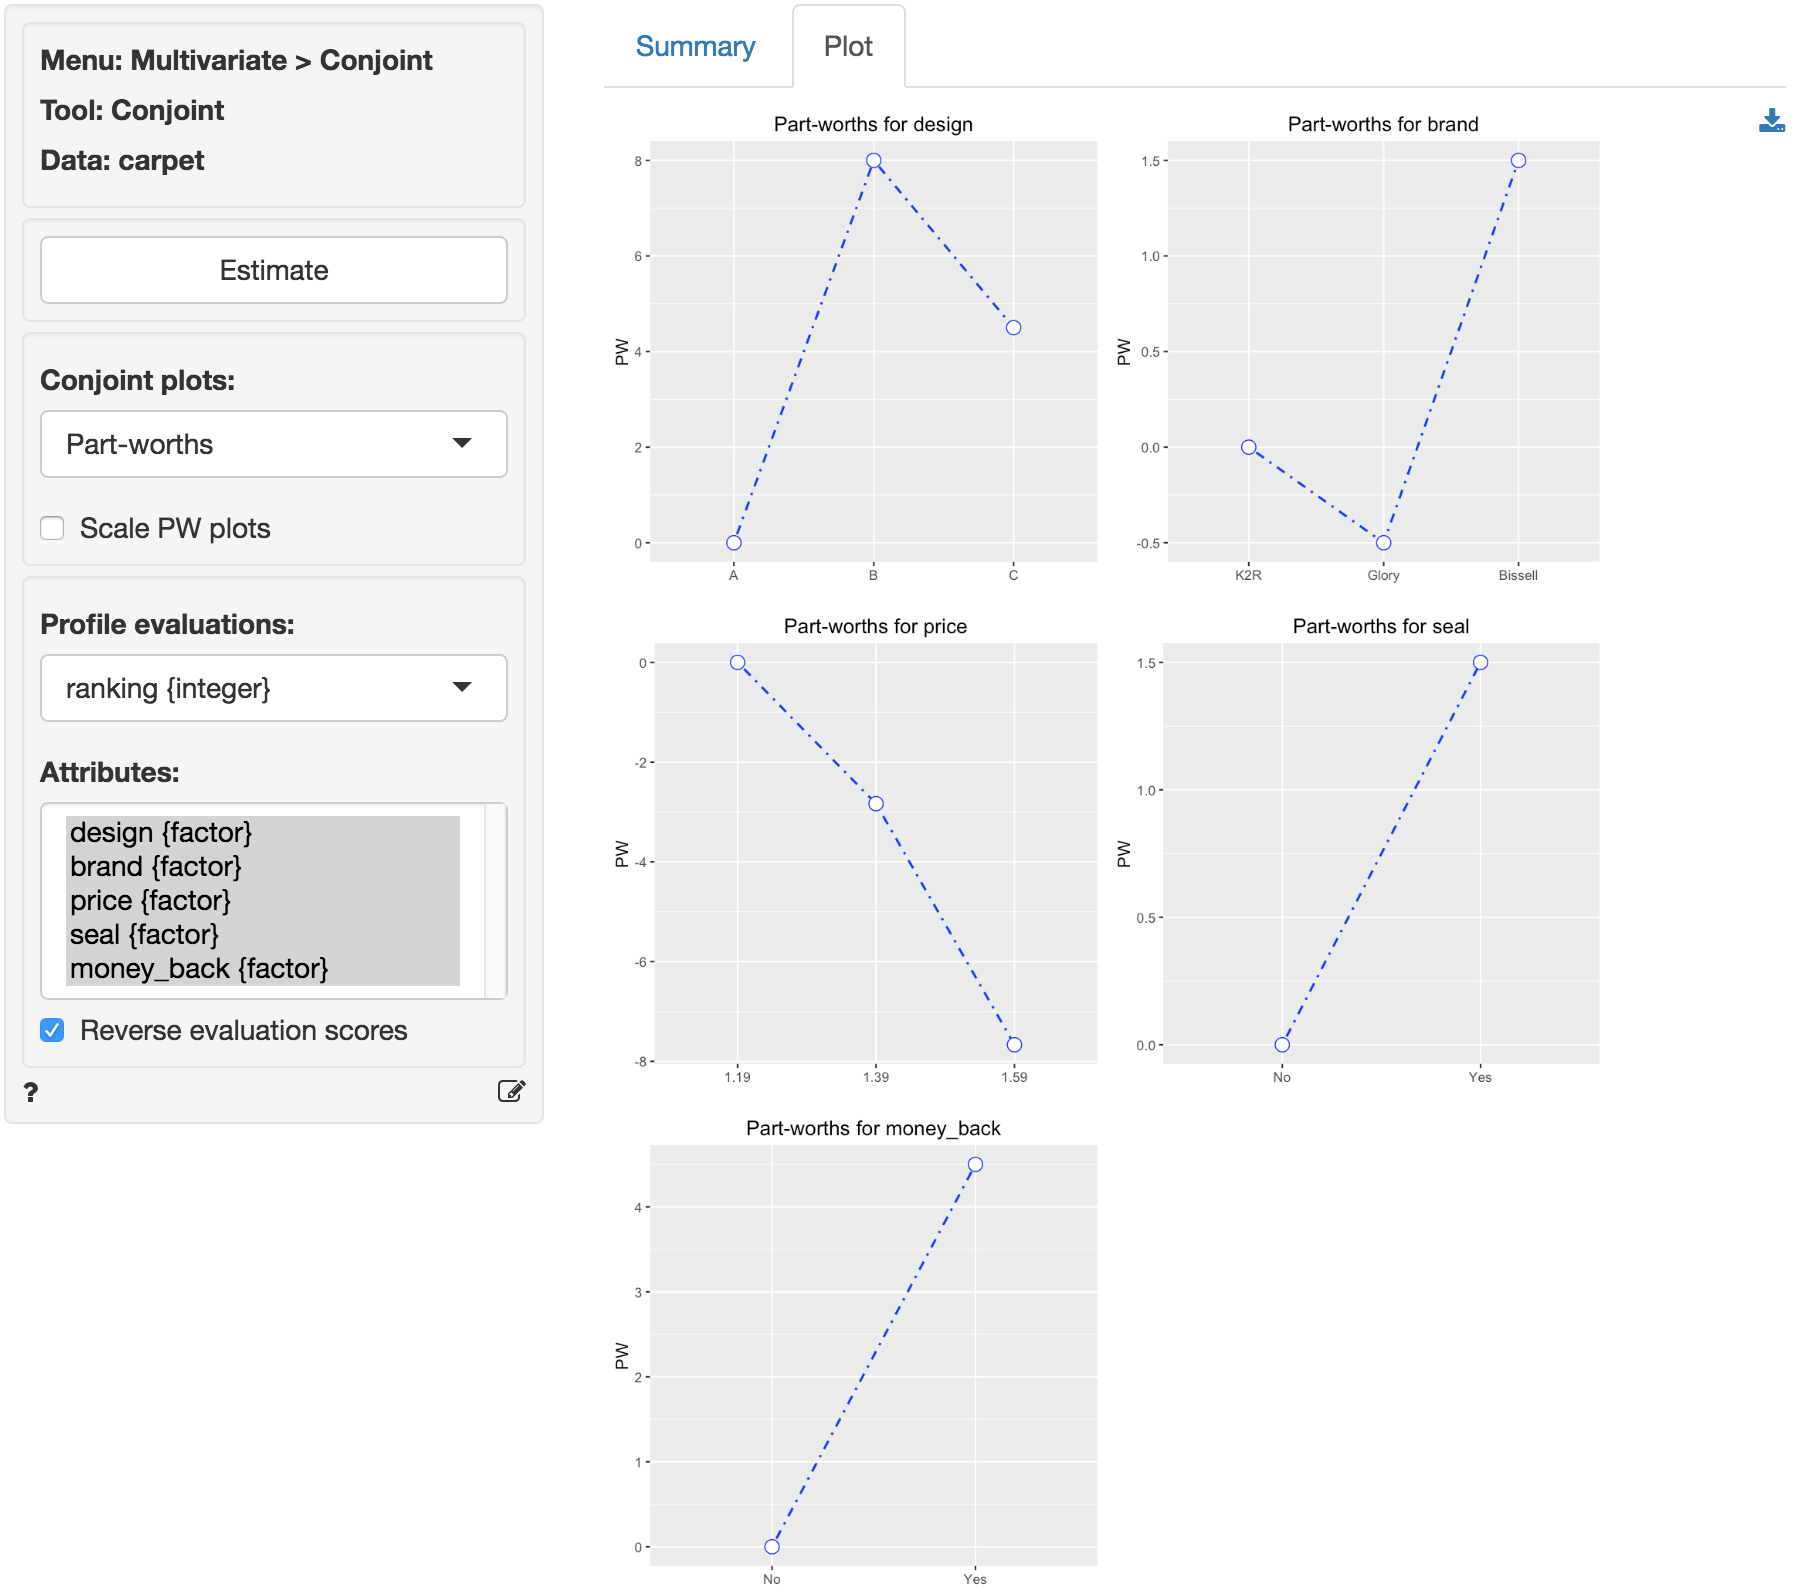1794x1592 pixels.
Task: Click the Estimate button
Action: click(274, 270)
